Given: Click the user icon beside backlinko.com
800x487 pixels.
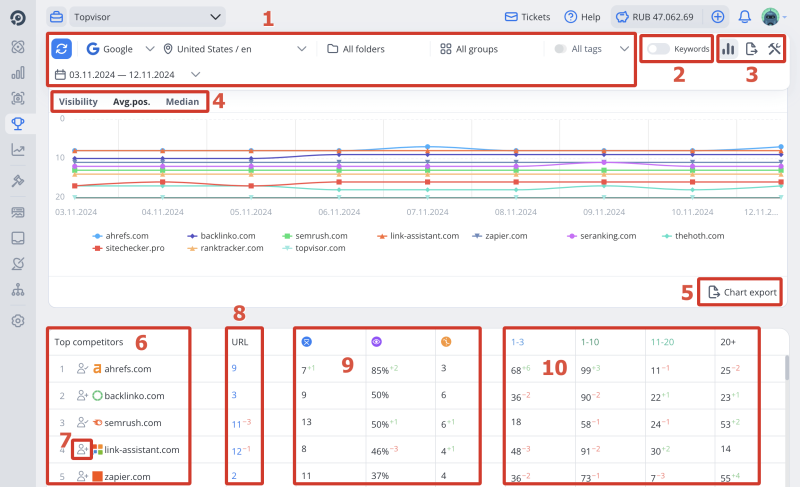Looking at the screenshot, I should [82, 395].
